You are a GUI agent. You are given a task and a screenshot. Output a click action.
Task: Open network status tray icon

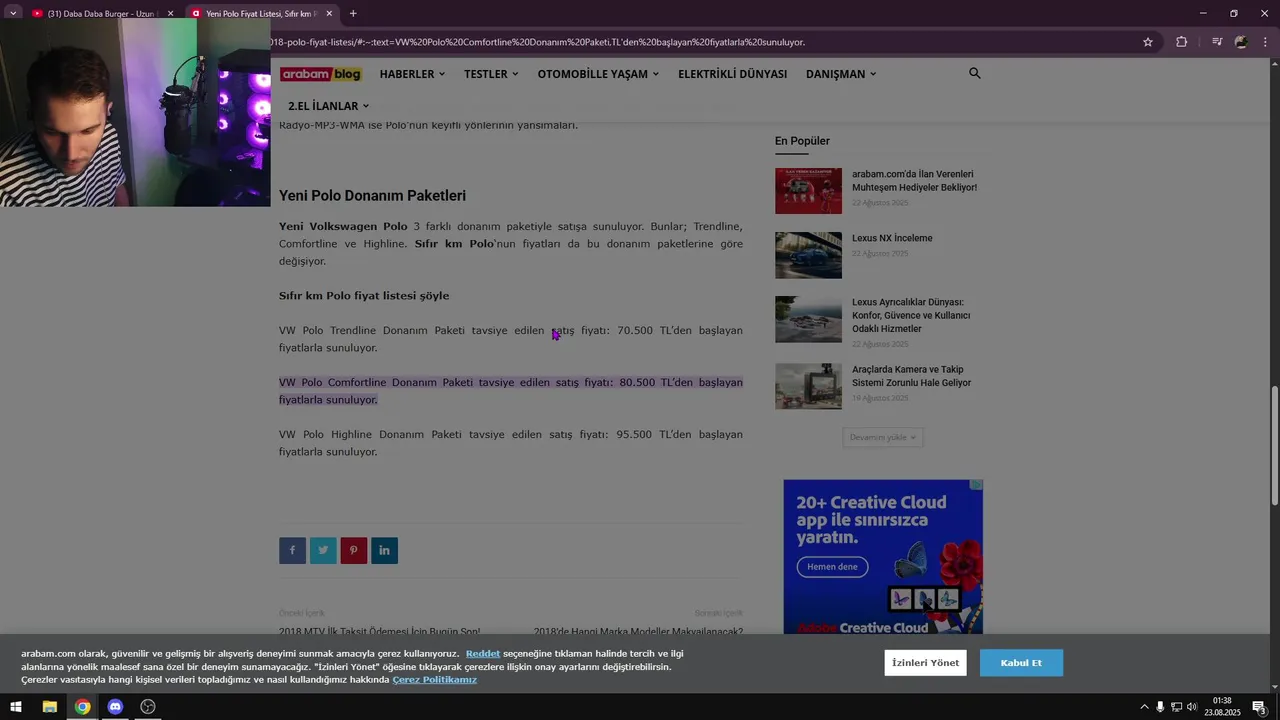1176,707
